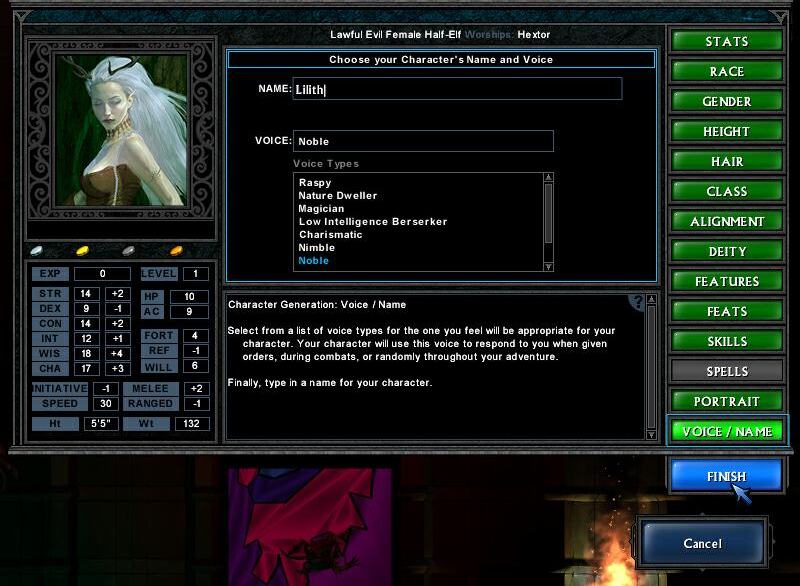Open the Deity step
Image resolution: width=800 pixels, height=586 pixels.
point(726,252)
